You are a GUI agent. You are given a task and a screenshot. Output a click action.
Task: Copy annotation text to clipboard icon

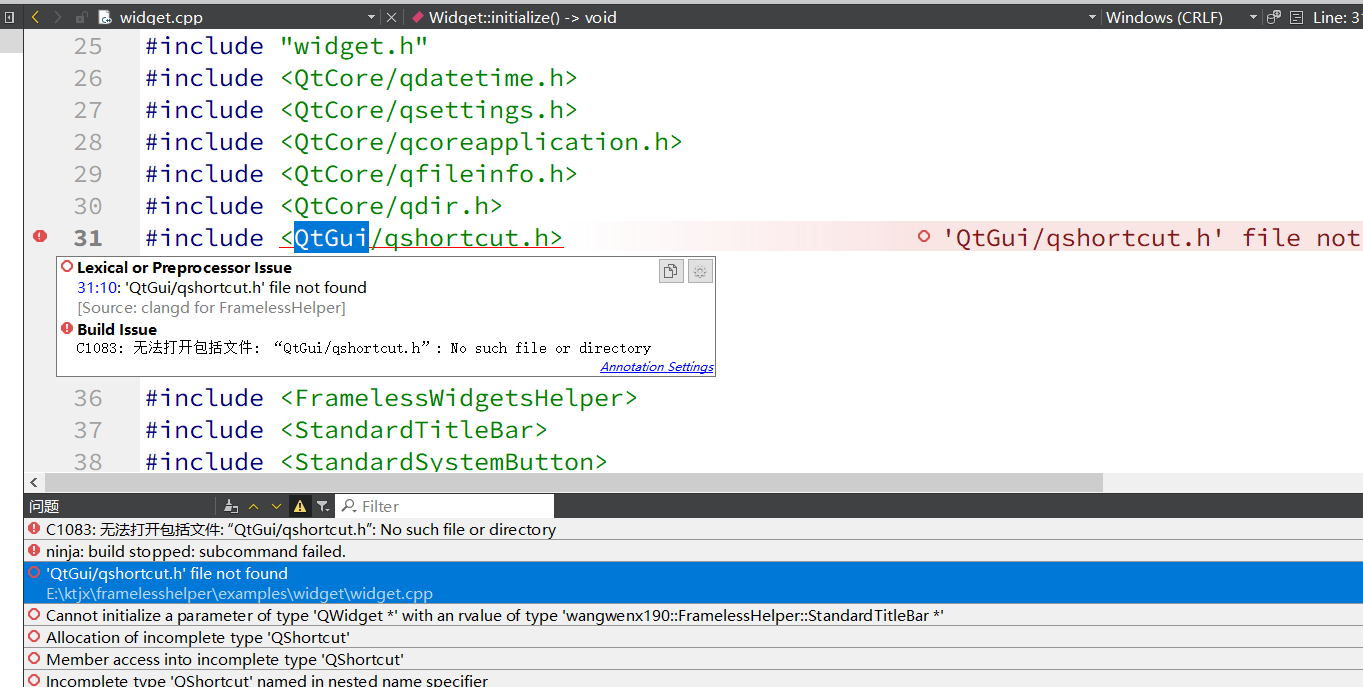coord(671,271)
